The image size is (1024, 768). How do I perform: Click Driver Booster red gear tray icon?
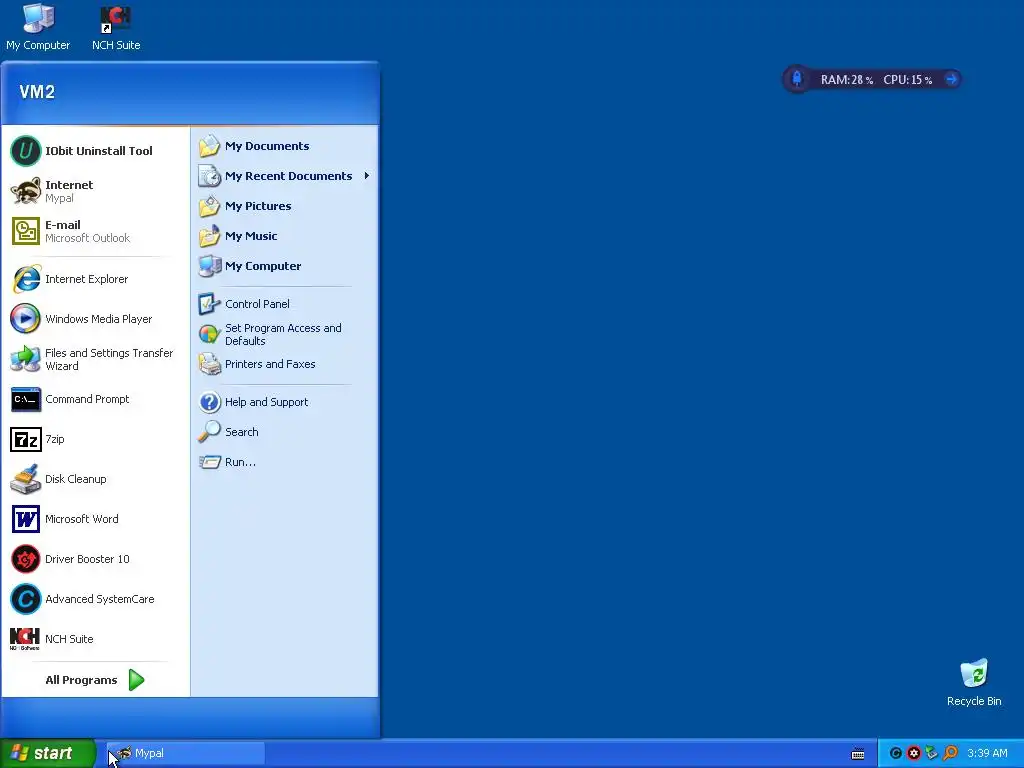click(x=914, y=754)
